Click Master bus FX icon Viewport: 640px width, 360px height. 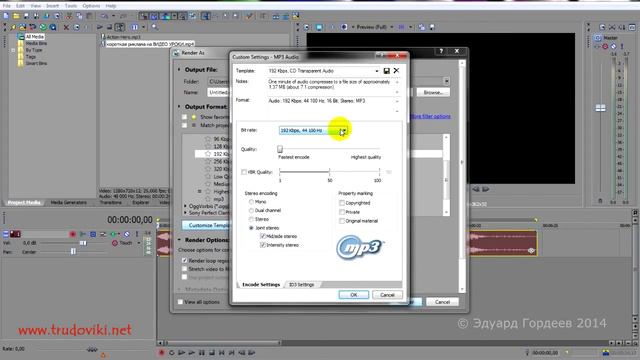click(x=598, y=47)
